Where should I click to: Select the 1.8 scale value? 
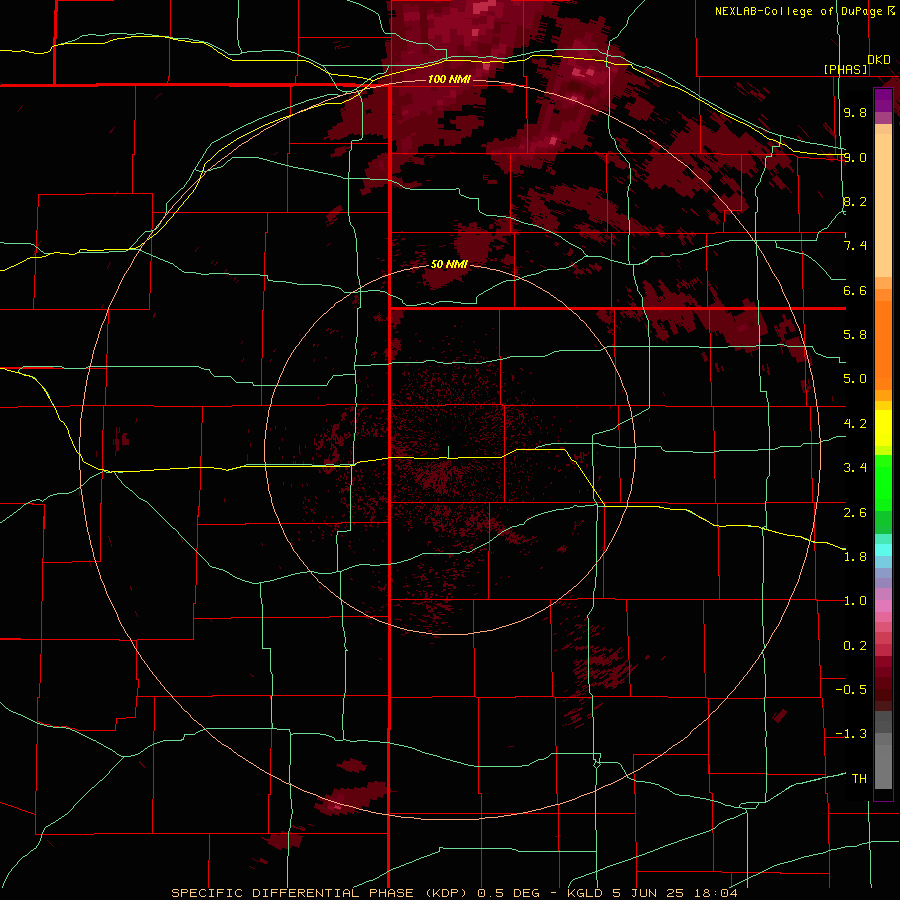pyautogui.click(x=855, y=557)
